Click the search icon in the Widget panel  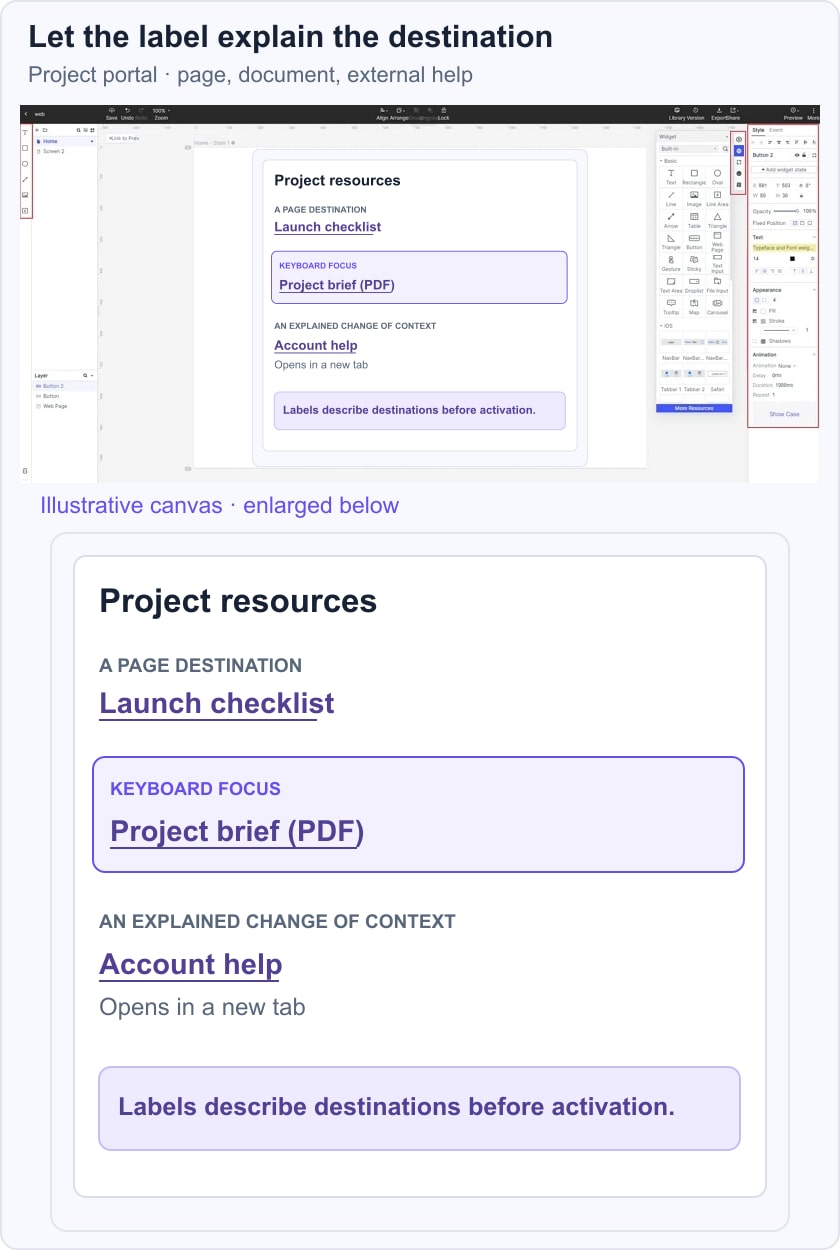[725, 149]
